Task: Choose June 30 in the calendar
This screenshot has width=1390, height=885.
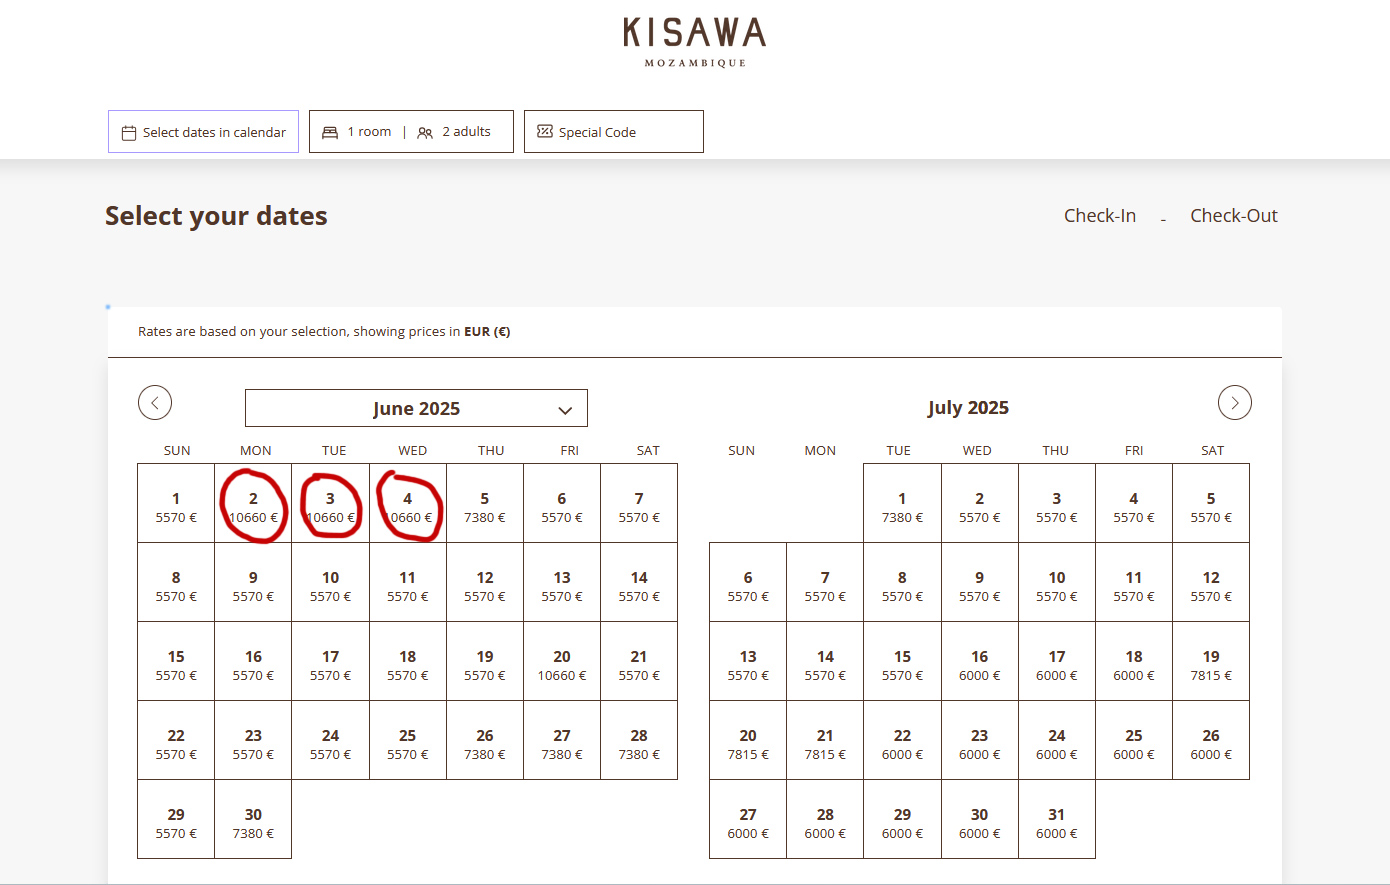Action: click(253, 822)
